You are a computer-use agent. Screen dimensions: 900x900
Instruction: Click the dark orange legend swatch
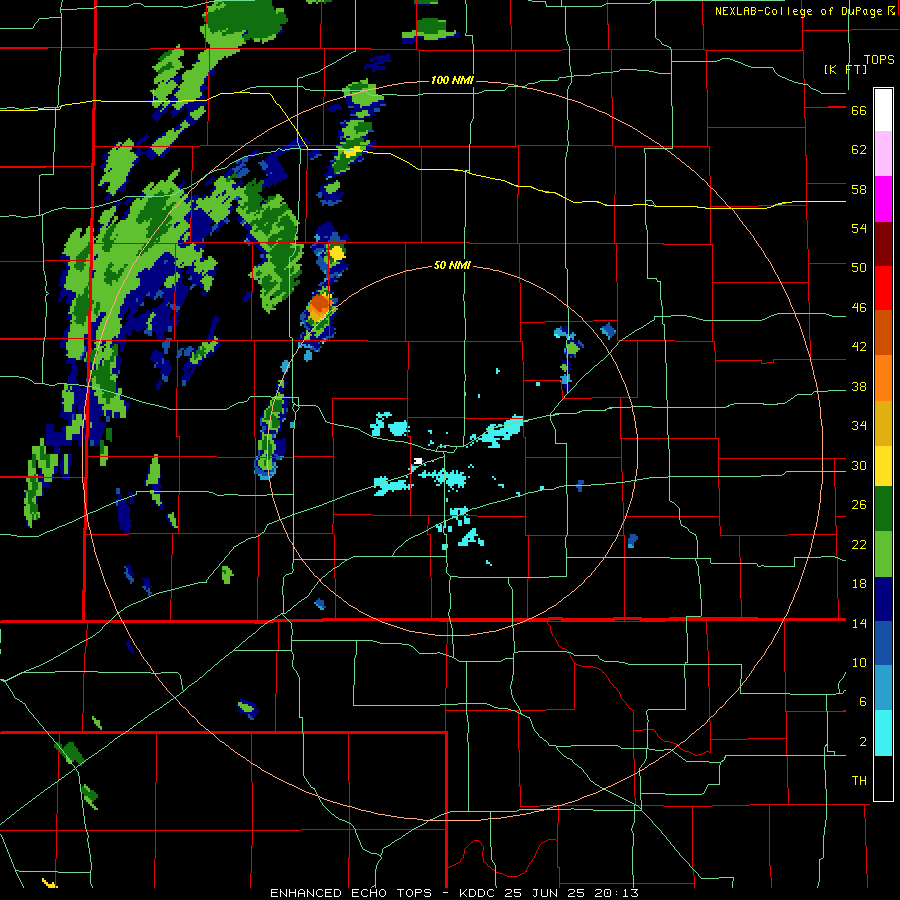(x=883, y=332)
